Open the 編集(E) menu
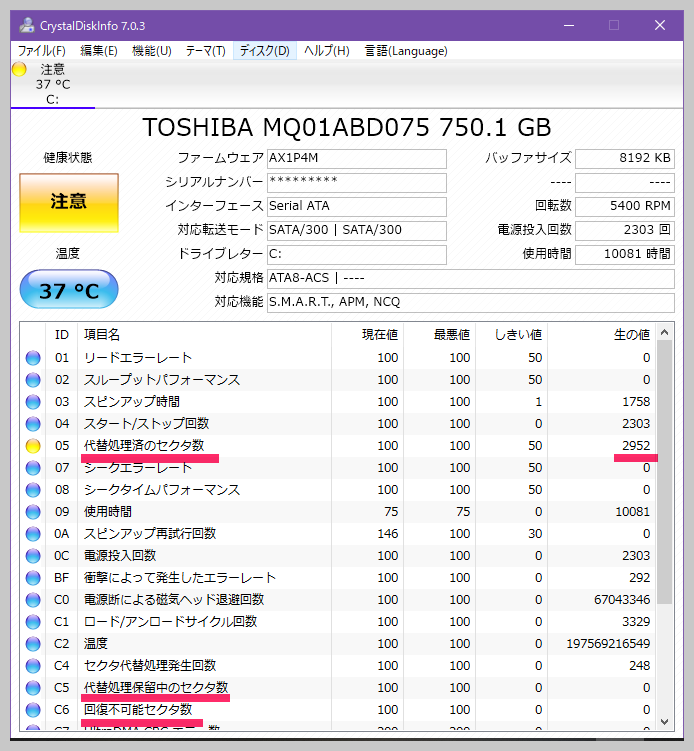 99,51
